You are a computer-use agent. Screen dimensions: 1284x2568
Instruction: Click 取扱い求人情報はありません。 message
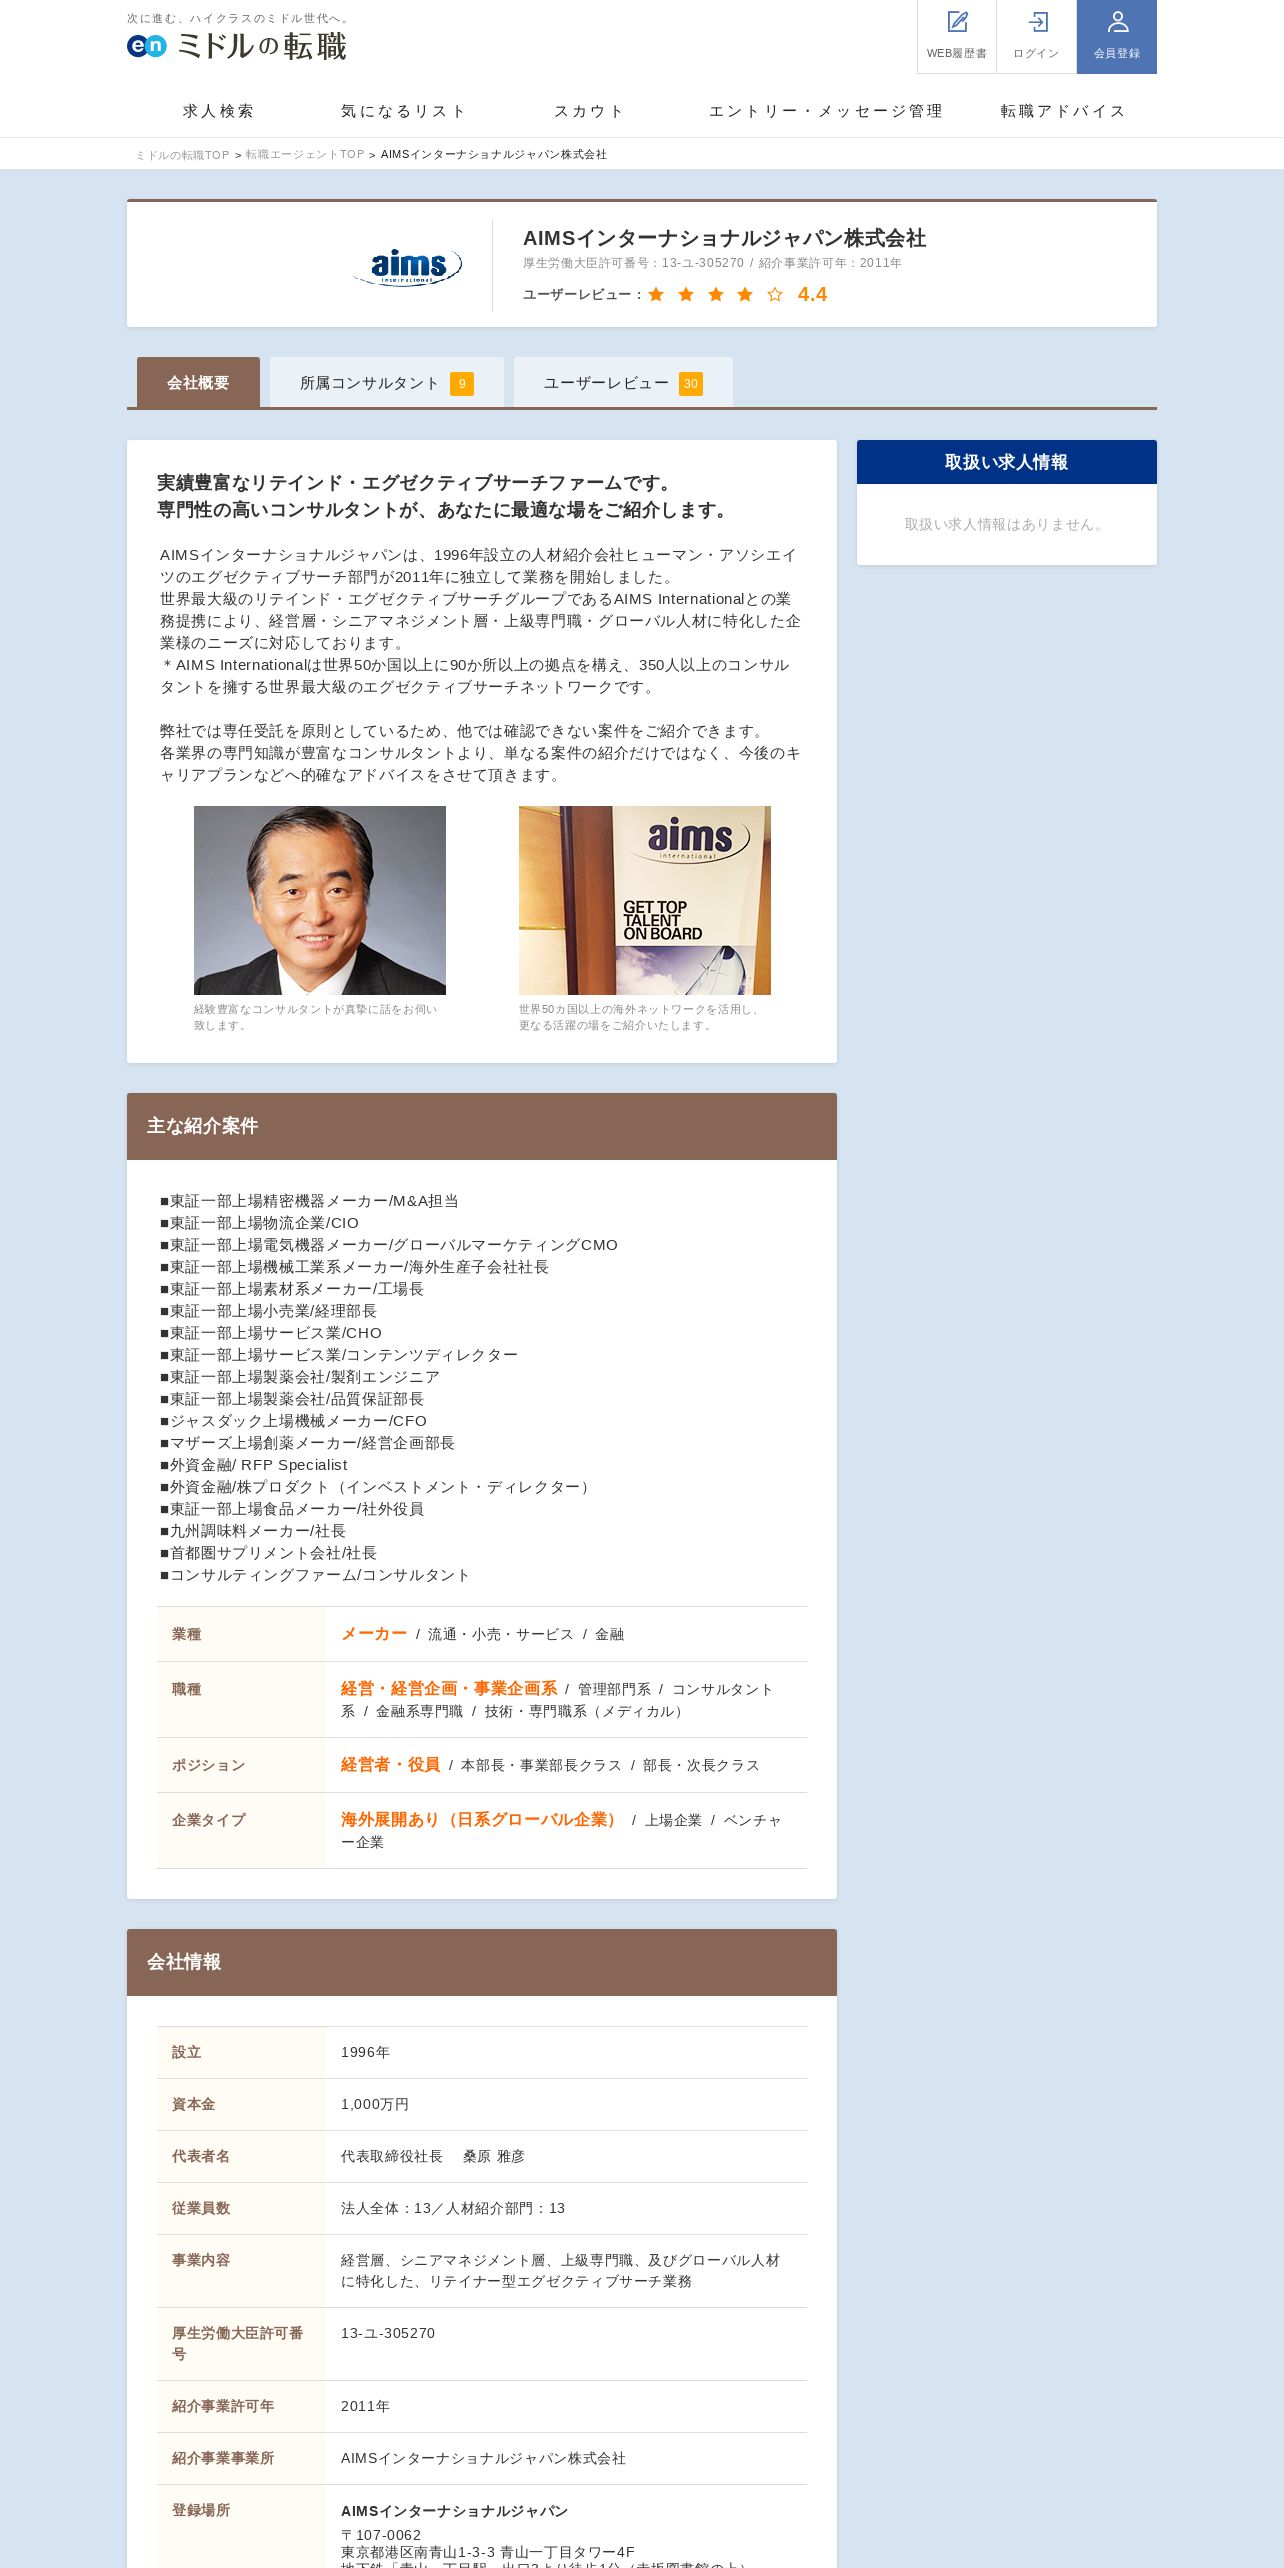tap(1007, 524)
